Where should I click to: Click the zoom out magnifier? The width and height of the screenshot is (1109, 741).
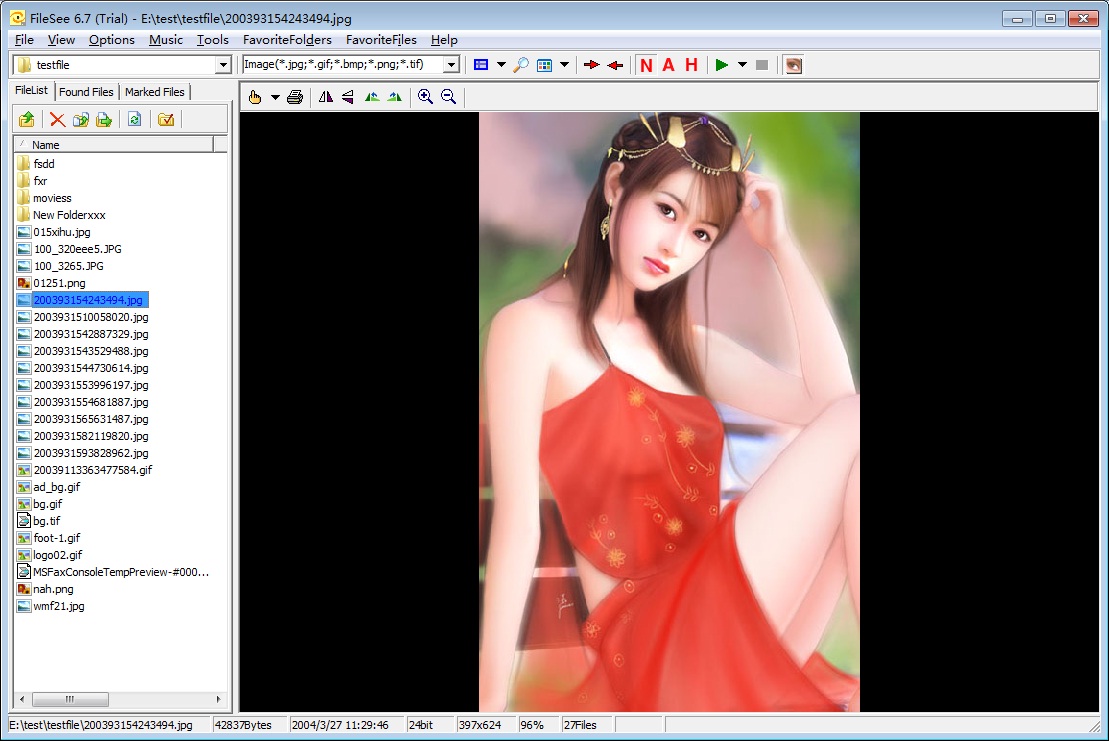(x=448, y=97)
